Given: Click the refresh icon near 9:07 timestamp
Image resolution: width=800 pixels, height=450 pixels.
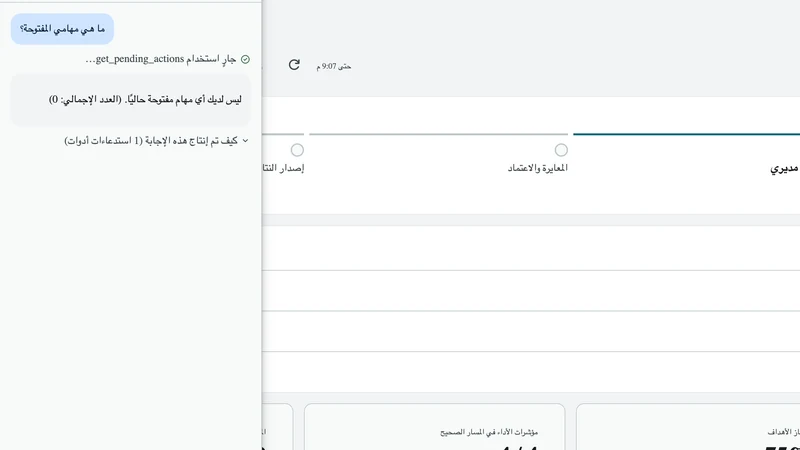Looking at the screenshot, I should point(294,65).
